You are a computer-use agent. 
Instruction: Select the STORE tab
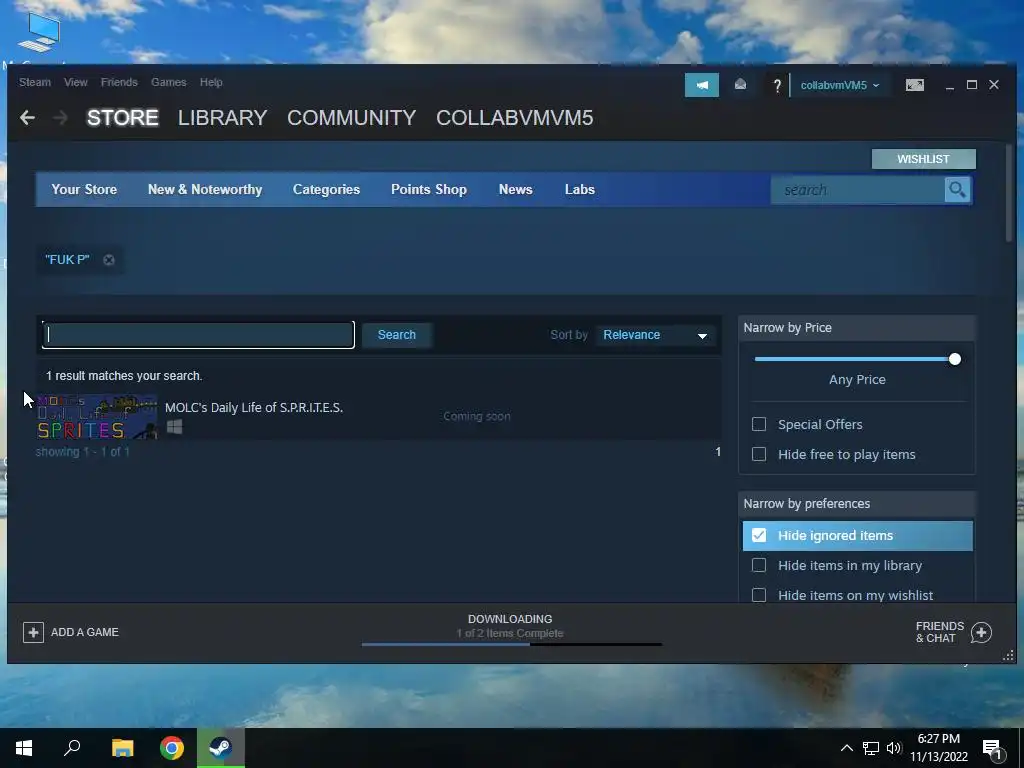[x=123, y=118]
